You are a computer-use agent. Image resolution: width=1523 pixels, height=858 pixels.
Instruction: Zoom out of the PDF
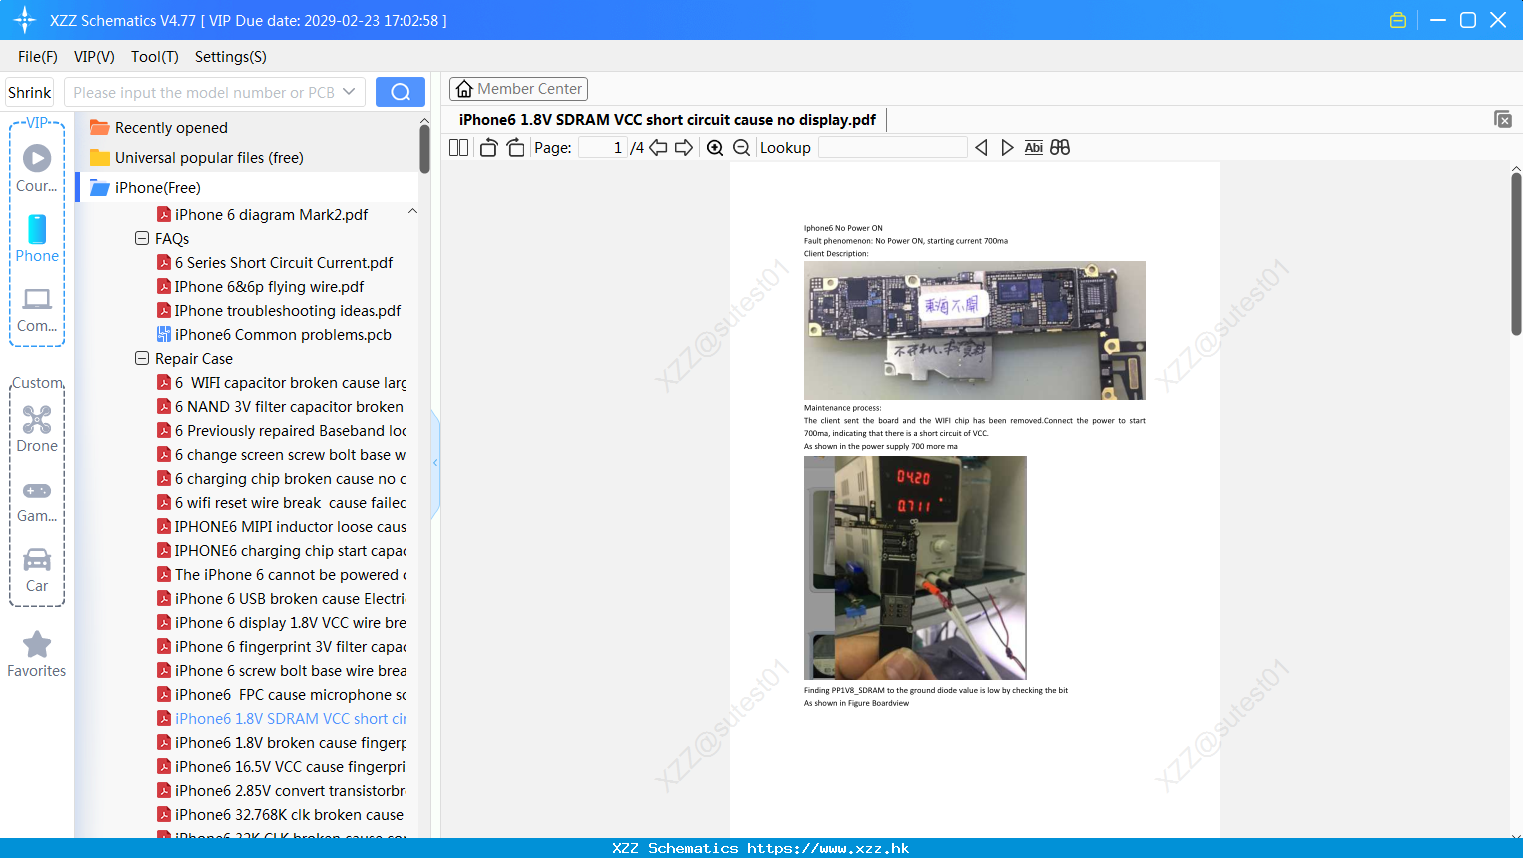(742, 148)
